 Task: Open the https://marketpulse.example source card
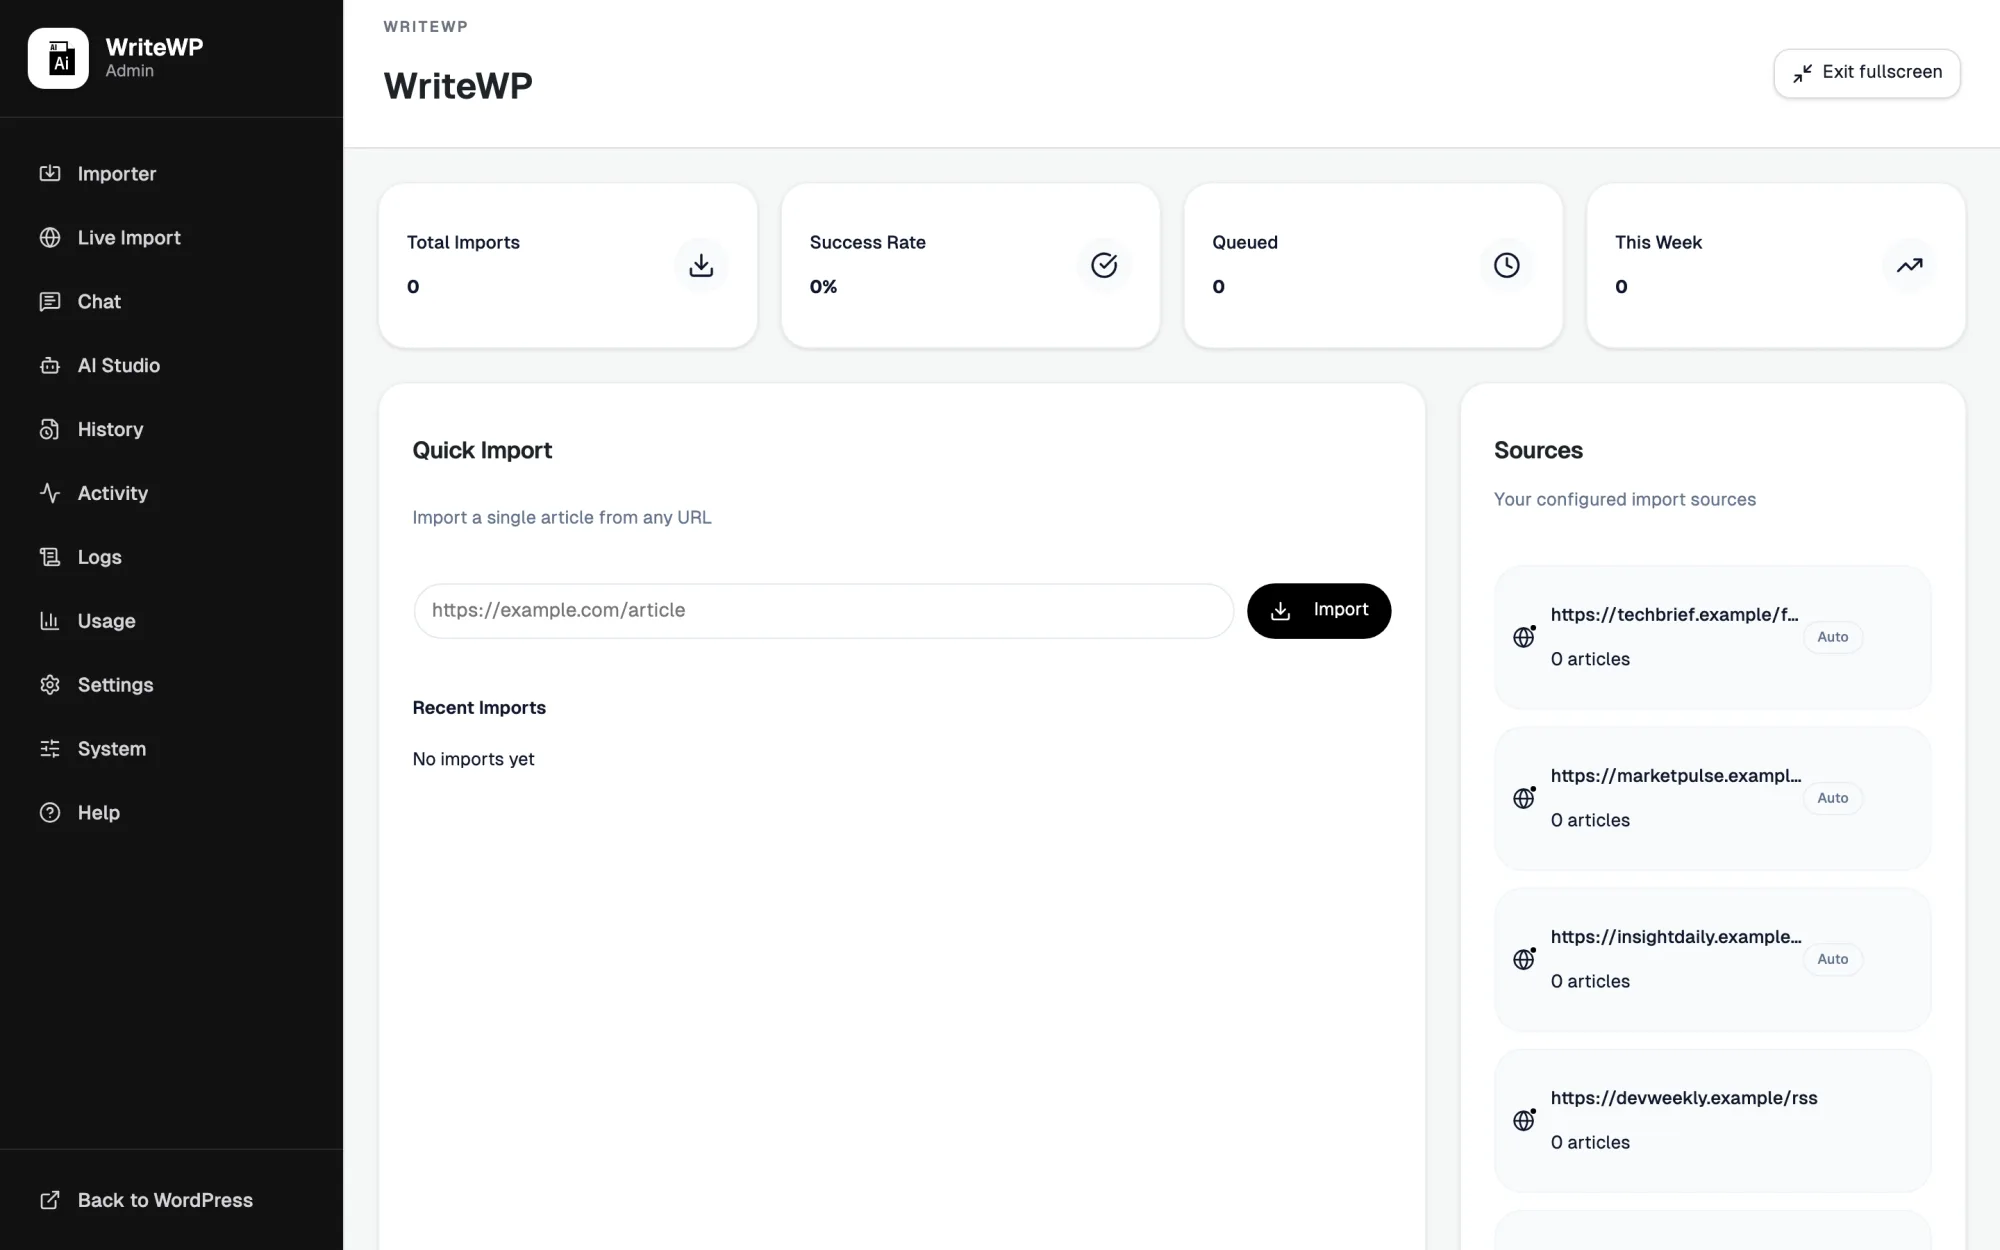pos(1712,798)
